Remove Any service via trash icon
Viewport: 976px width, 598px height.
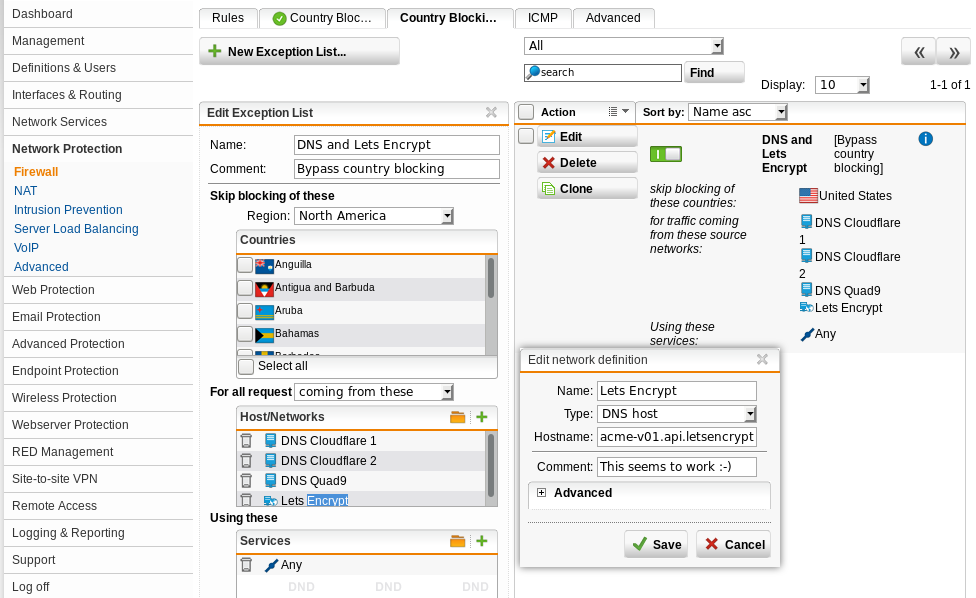pyautogui.click(x=246, y=564)
